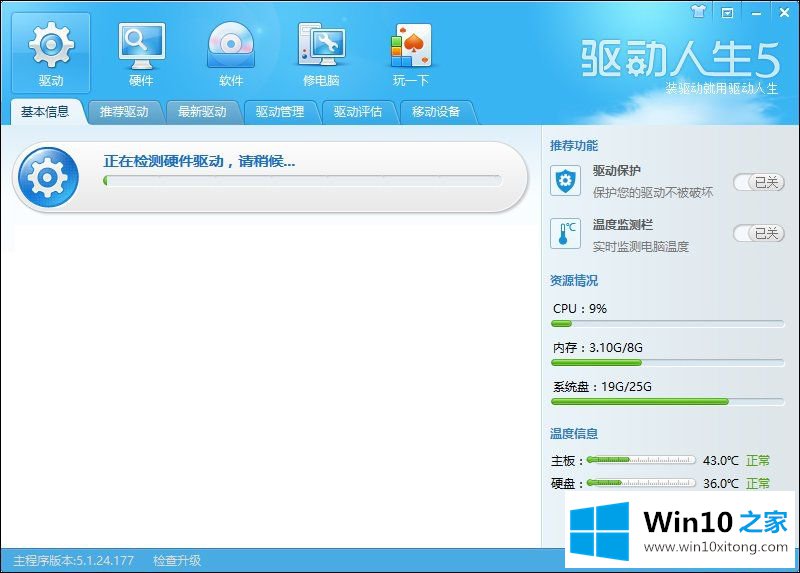The height and width of the screenshot is (573, 800).
Task: Click 保护您的驱动不被破坏 description text
Action: [x=653, y=192]
